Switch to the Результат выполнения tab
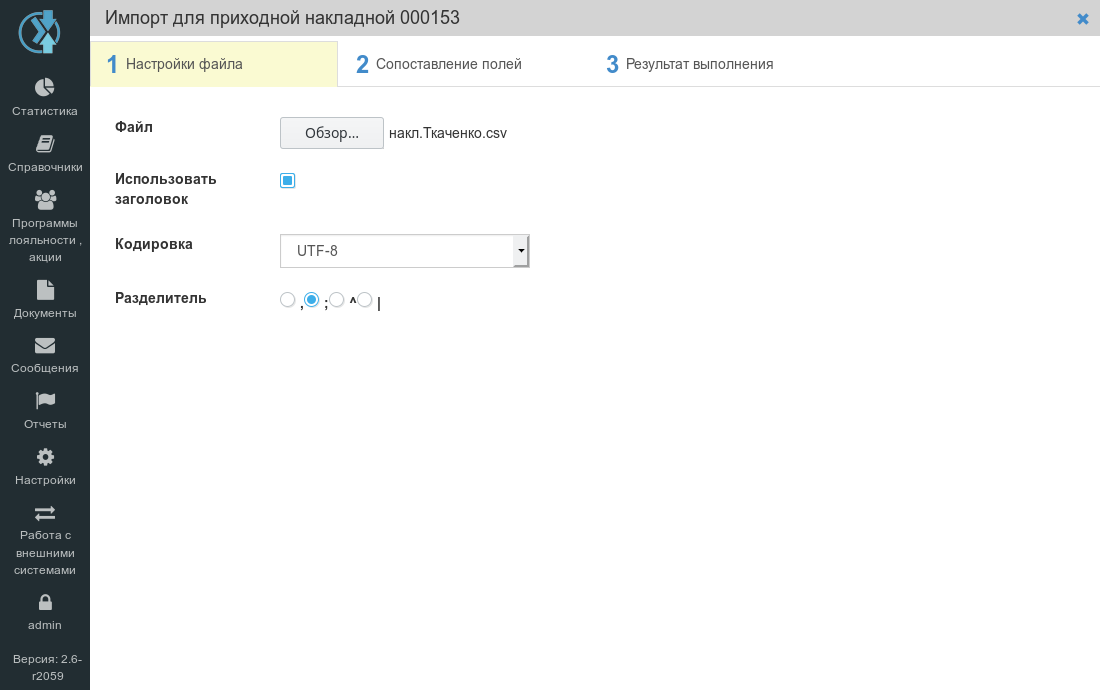 (x=690, y=65)
